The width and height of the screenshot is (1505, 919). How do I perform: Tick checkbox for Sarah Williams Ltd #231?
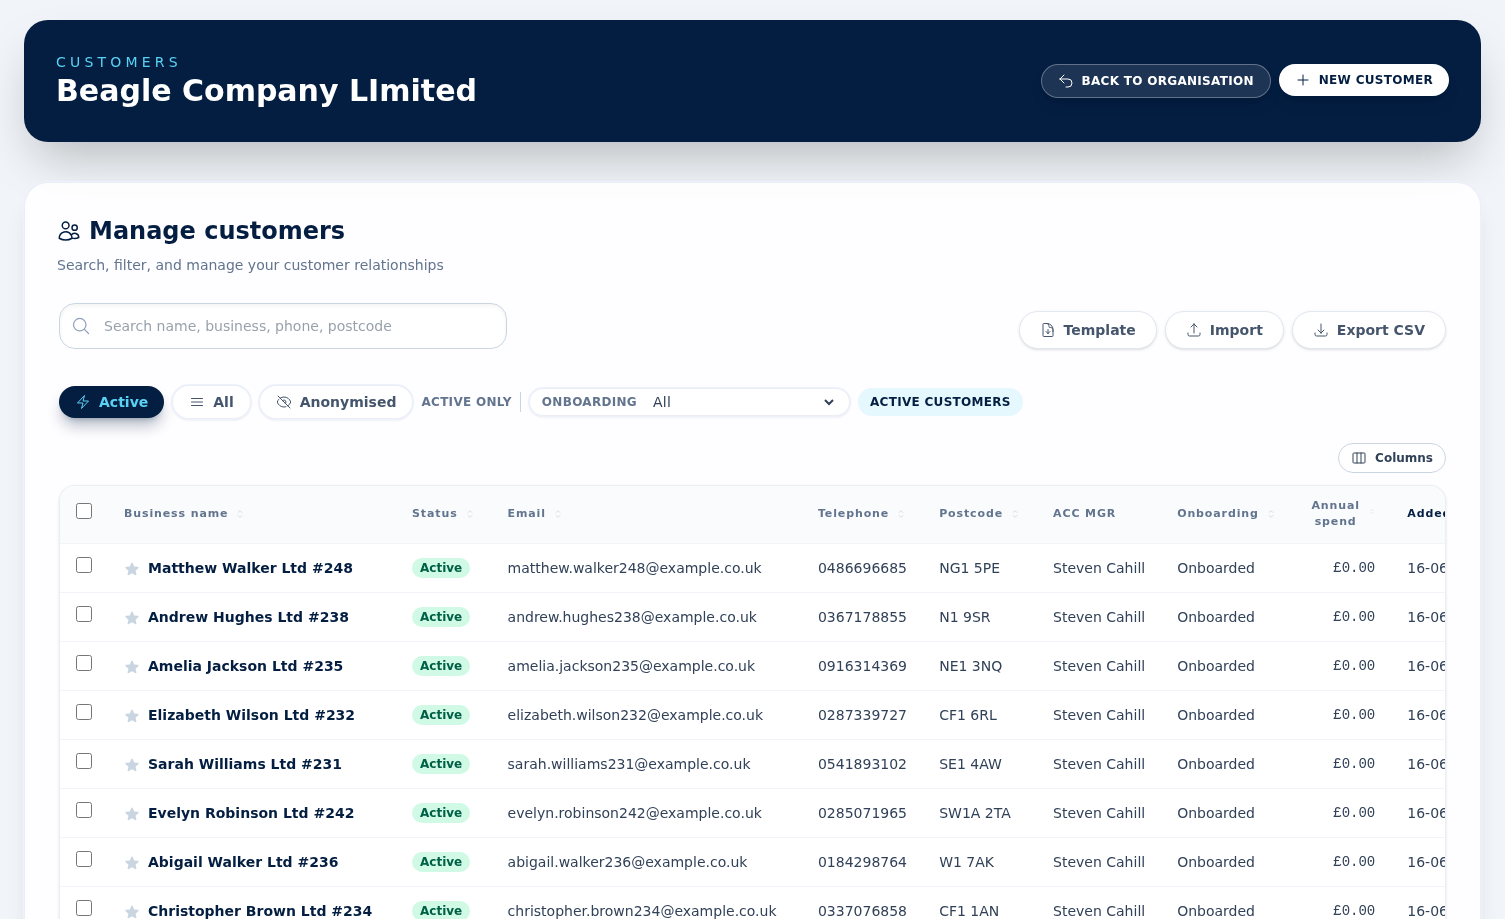click(x=84, y=761)
